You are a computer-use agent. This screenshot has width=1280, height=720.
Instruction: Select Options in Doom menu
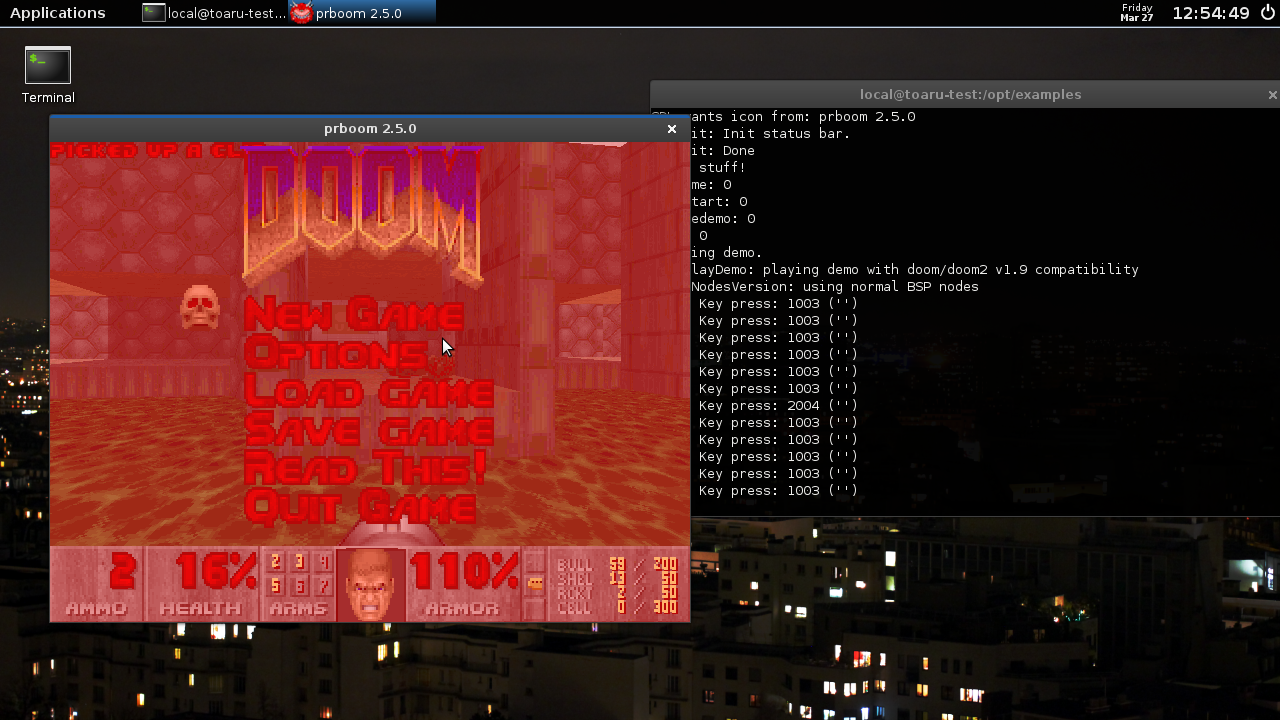click(x=336, y=352)
